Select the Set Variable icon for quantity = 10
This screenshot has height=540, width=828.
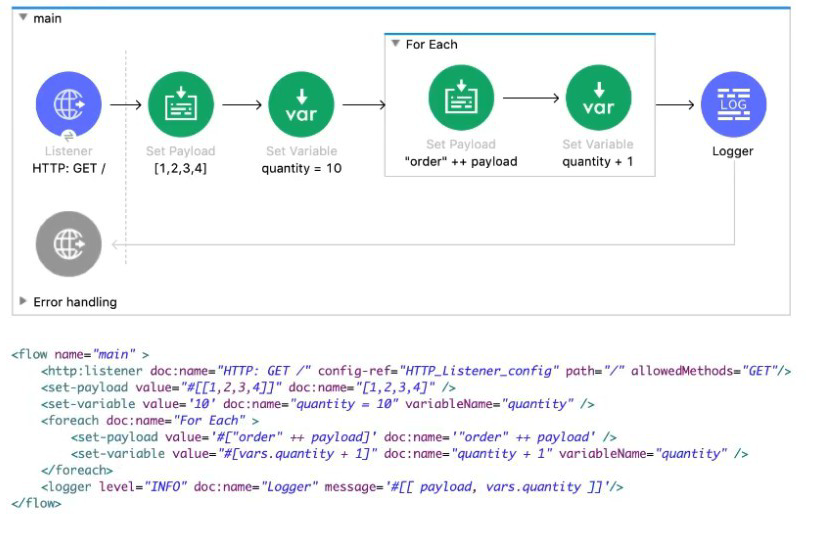301,104
